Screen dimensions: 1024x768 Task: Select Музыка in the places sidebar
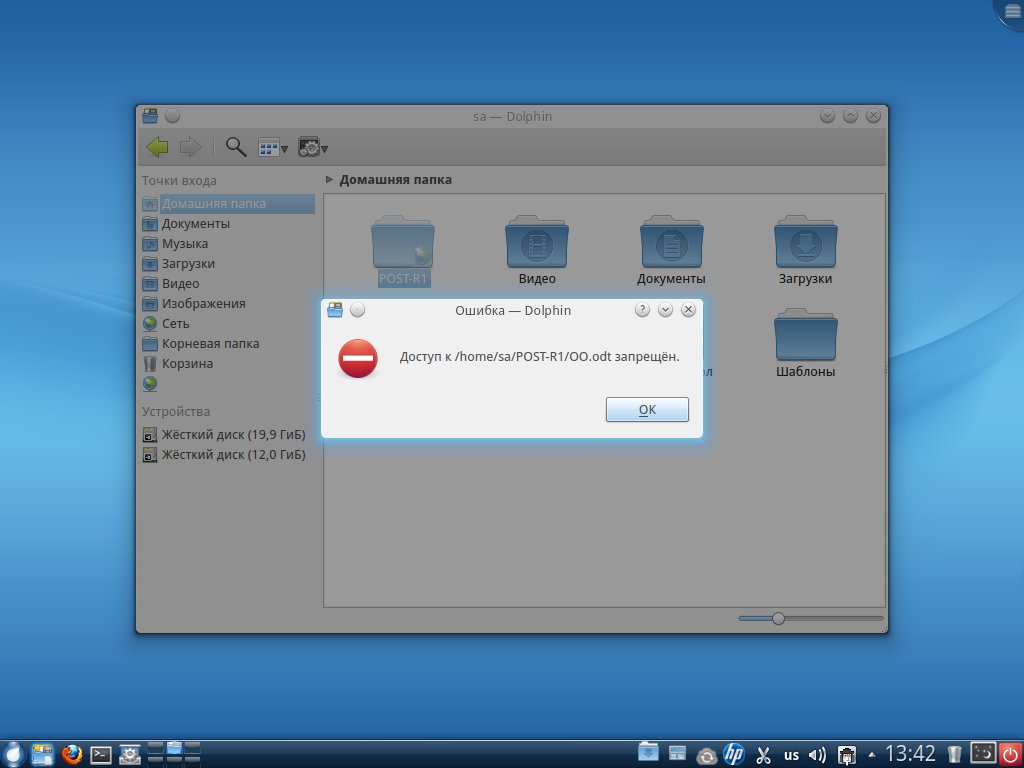(228, 244)
